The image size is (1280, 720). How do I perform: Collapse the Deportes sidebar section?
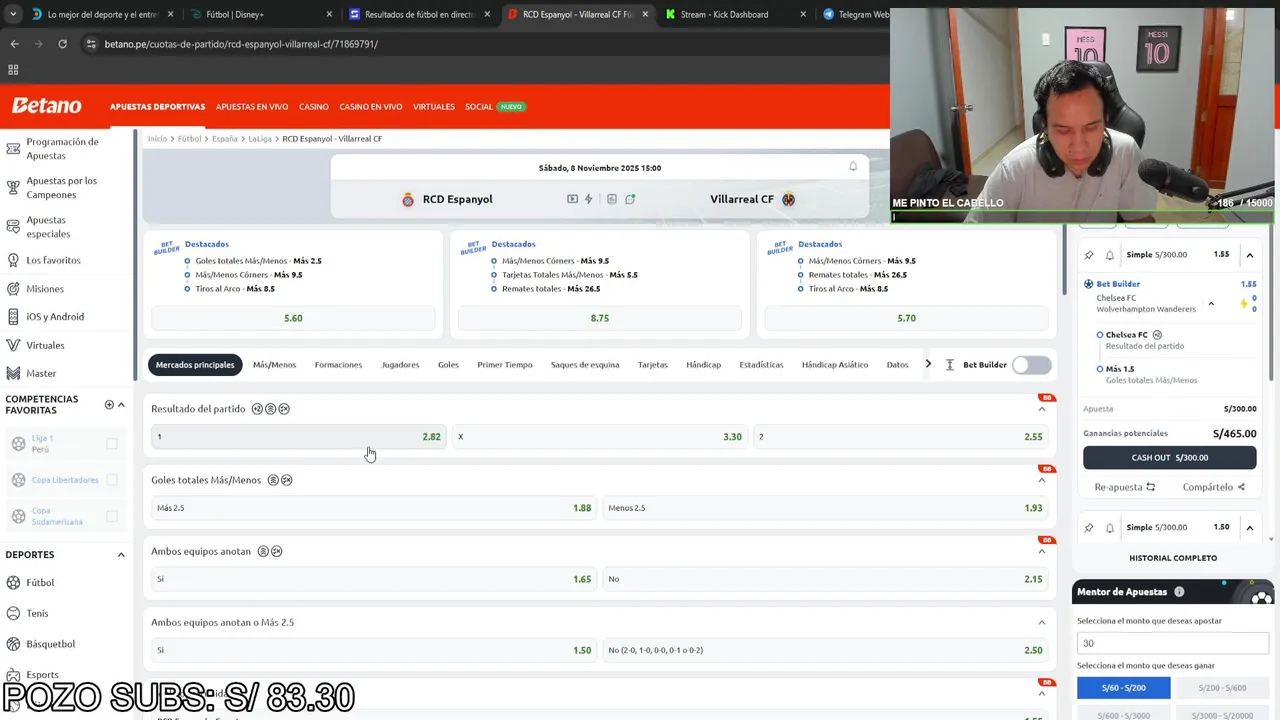(121, 555)
